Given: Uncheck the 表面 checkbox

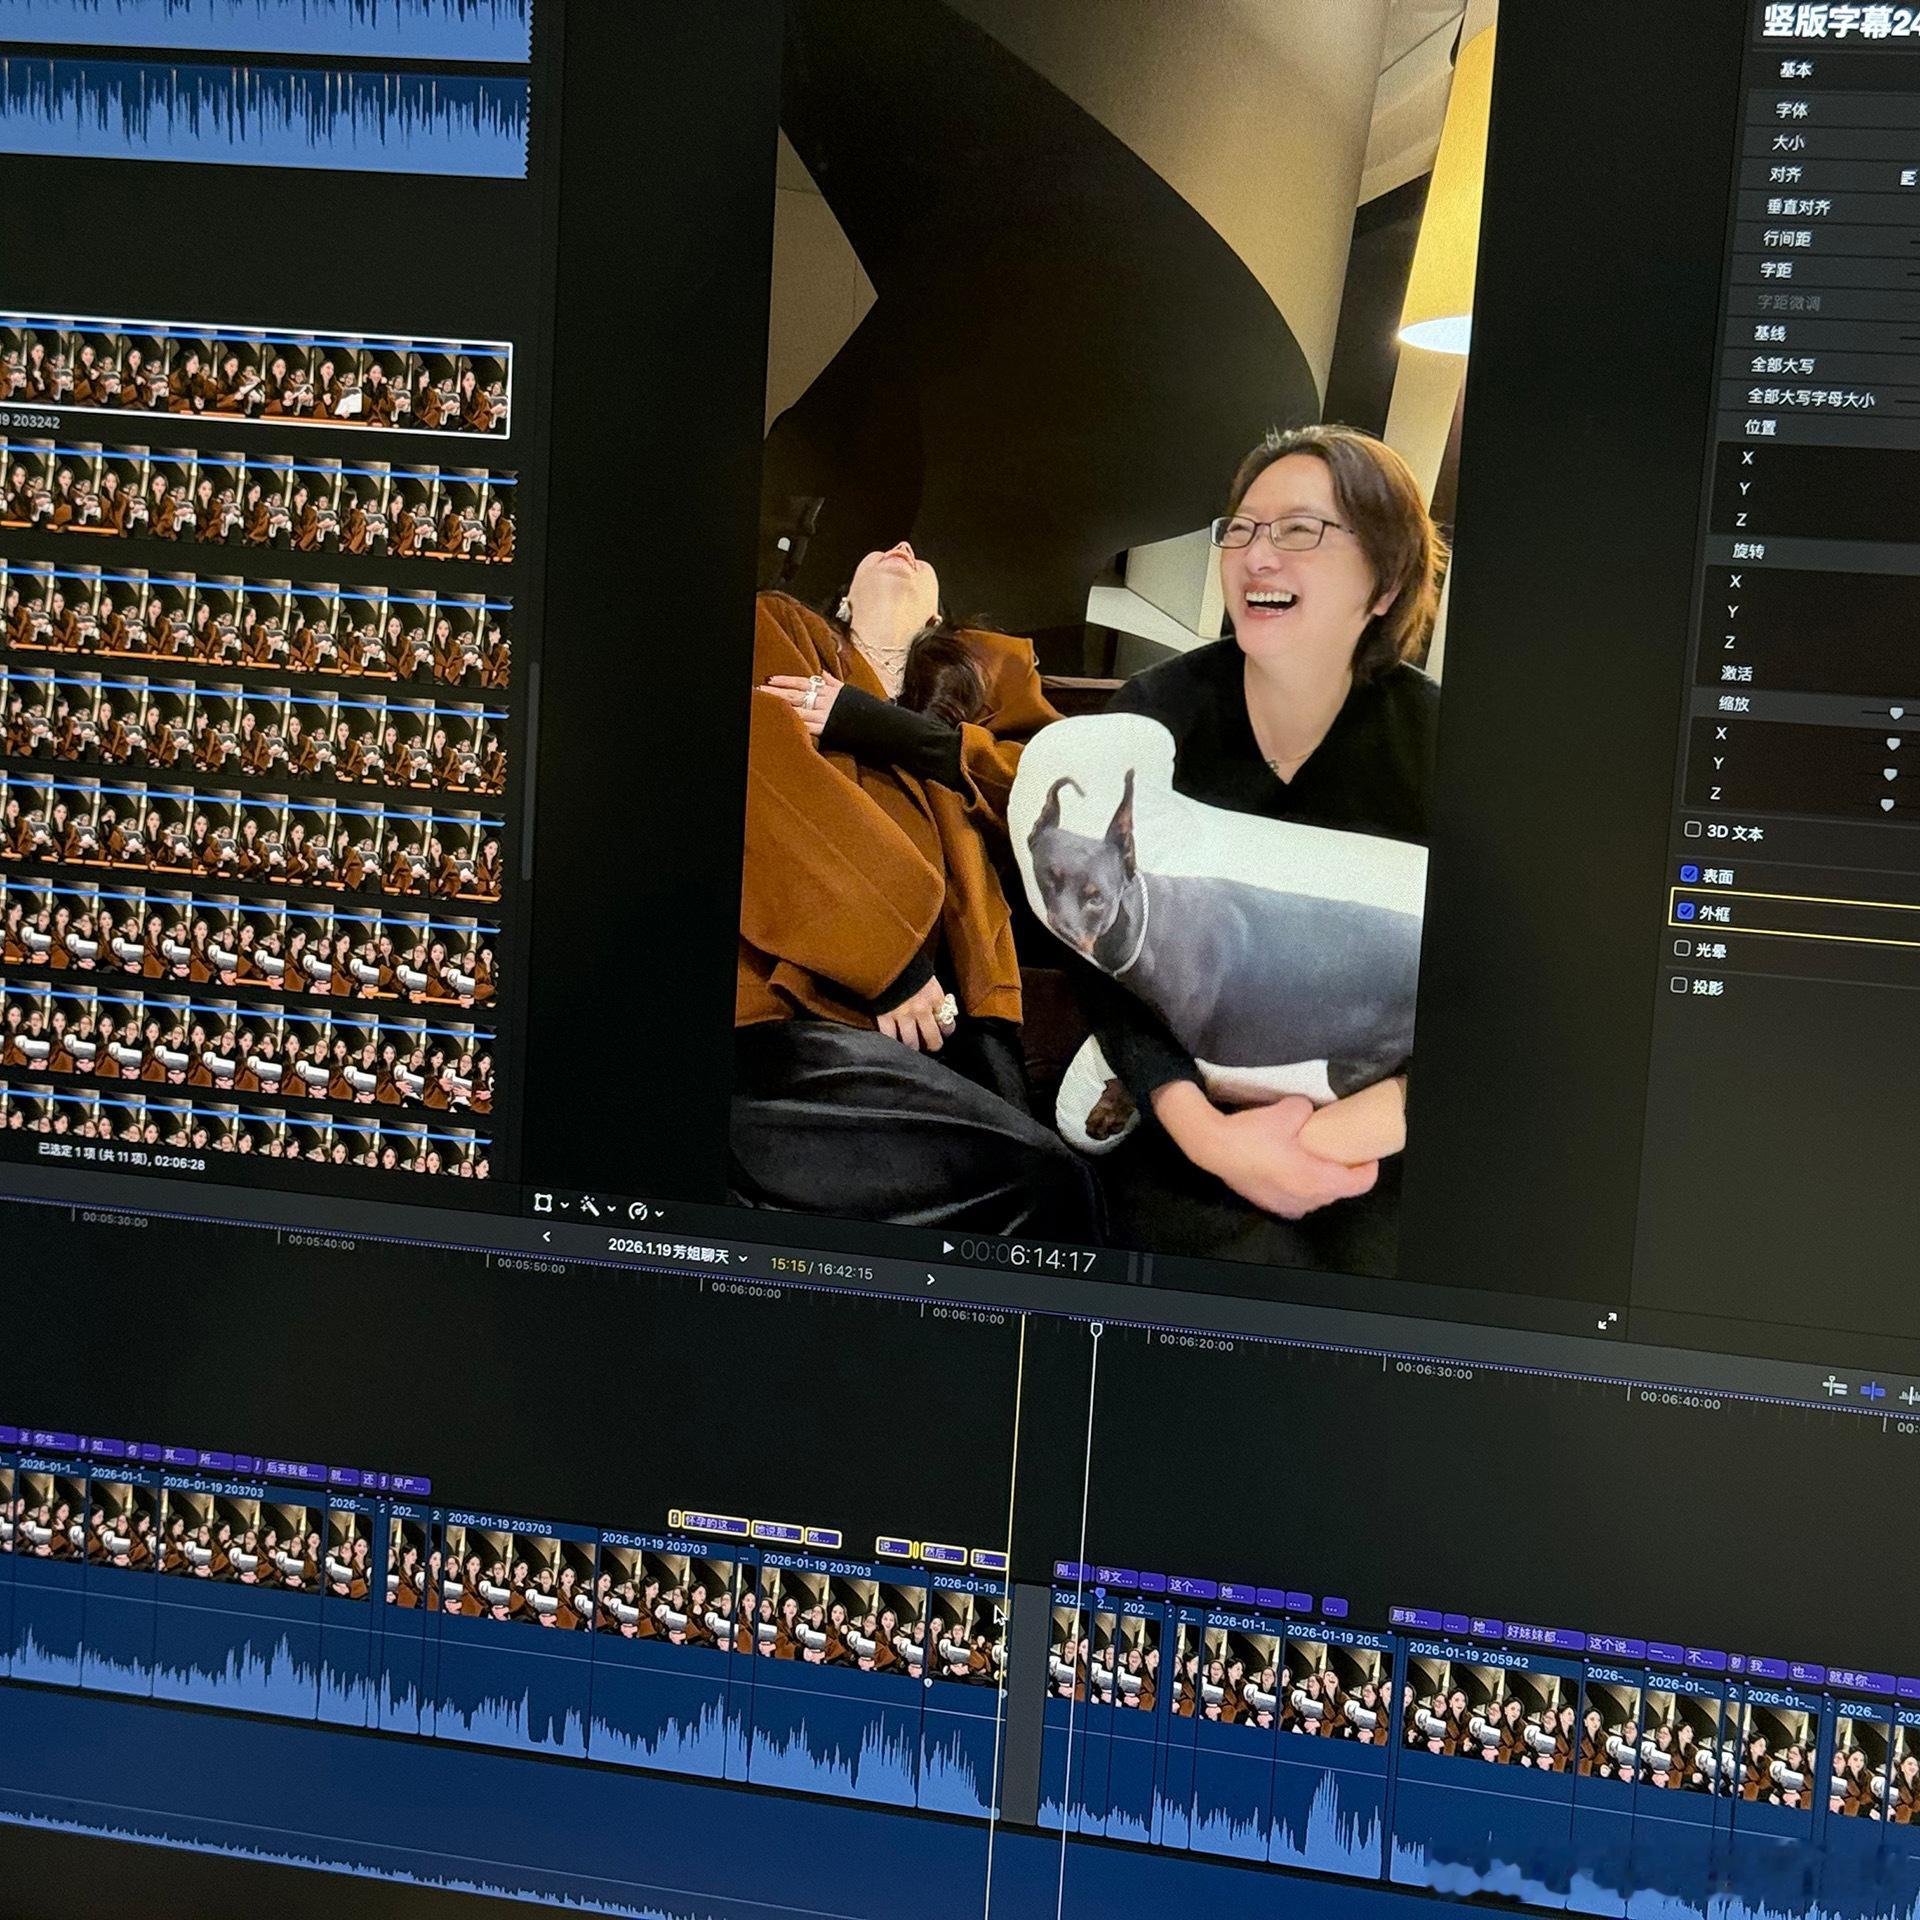Looking at the screenshot, I should [1689, 874].
